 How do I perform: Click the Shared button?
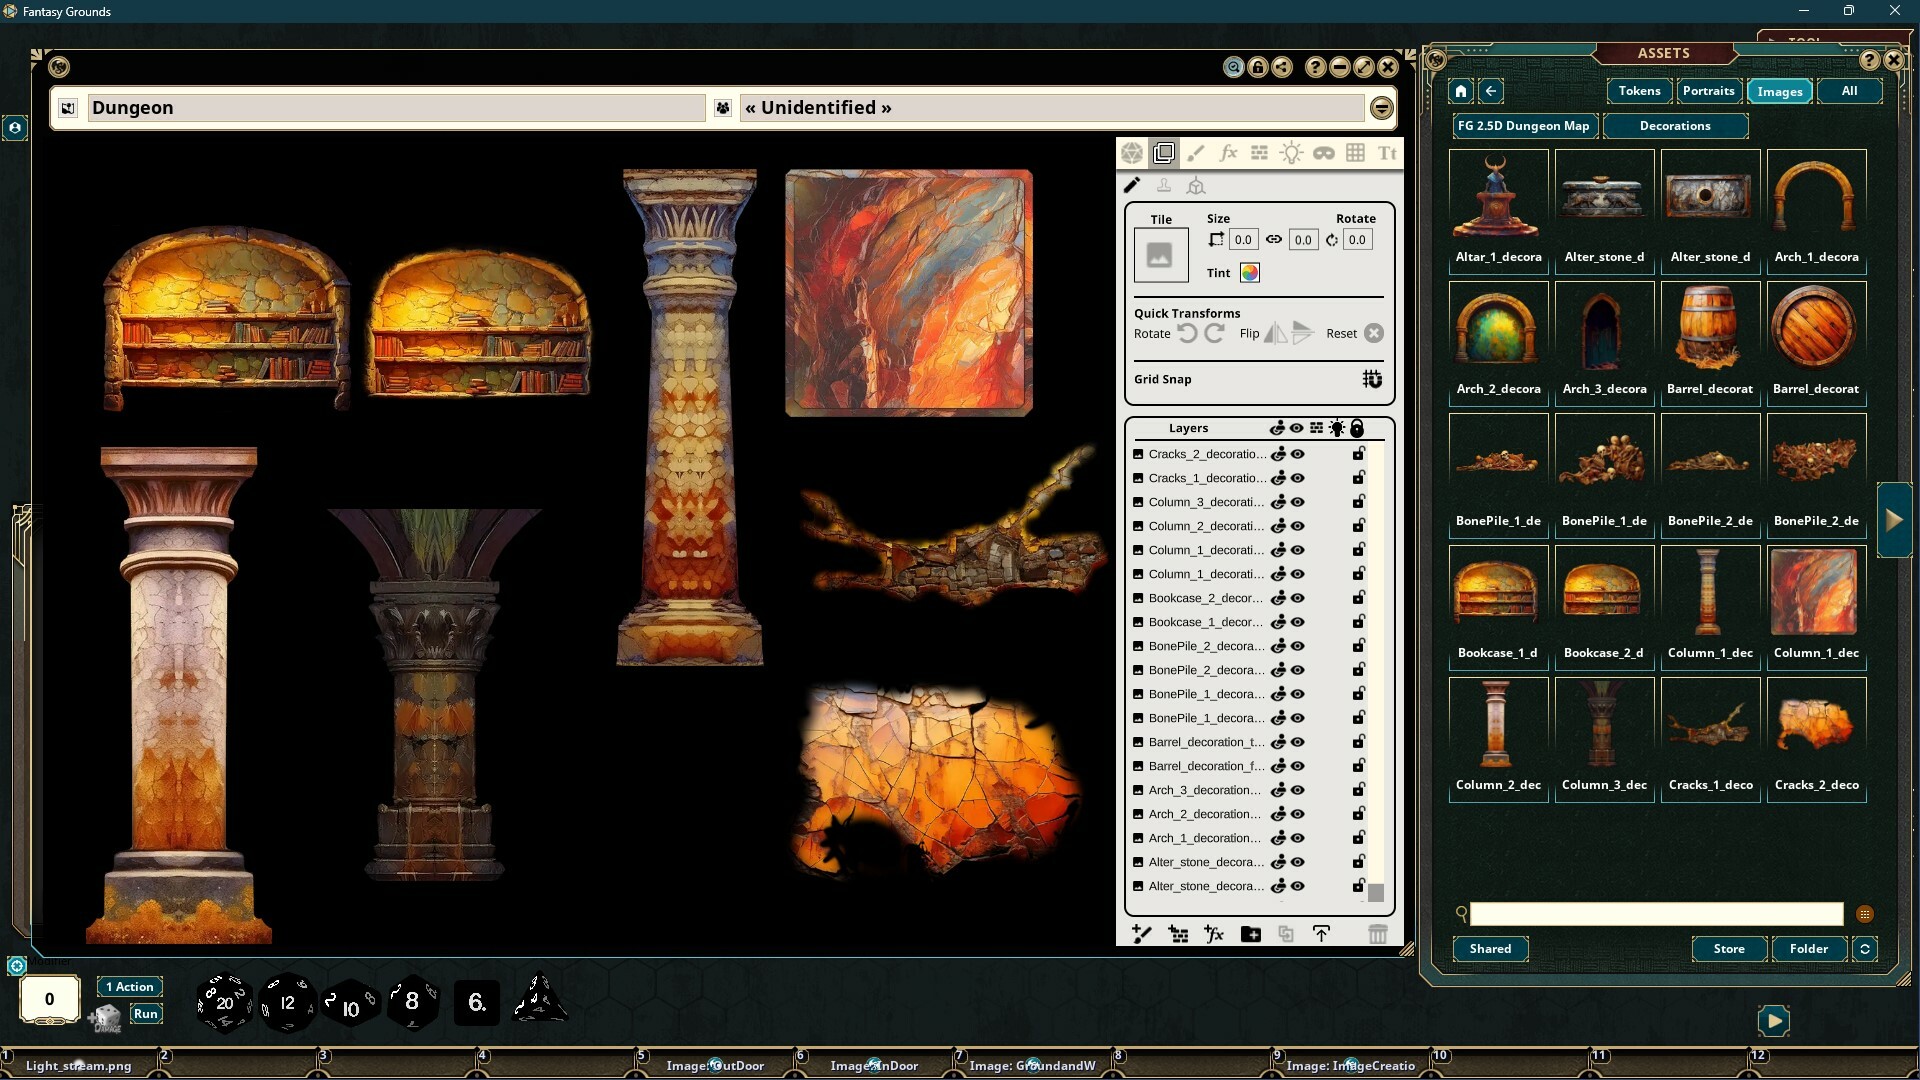coord(1490,949)
